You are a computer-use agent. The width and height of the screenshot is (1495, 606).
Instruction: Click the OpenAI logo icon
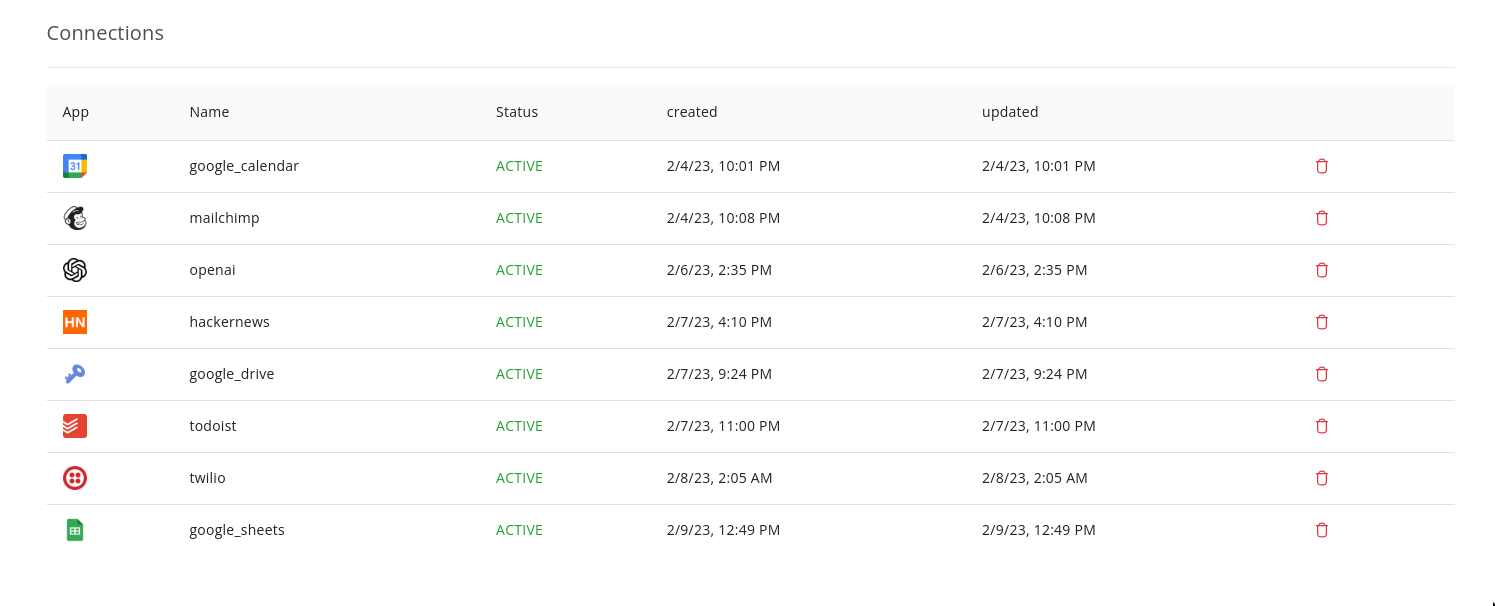pyautogui.click(x=75, y=270)
